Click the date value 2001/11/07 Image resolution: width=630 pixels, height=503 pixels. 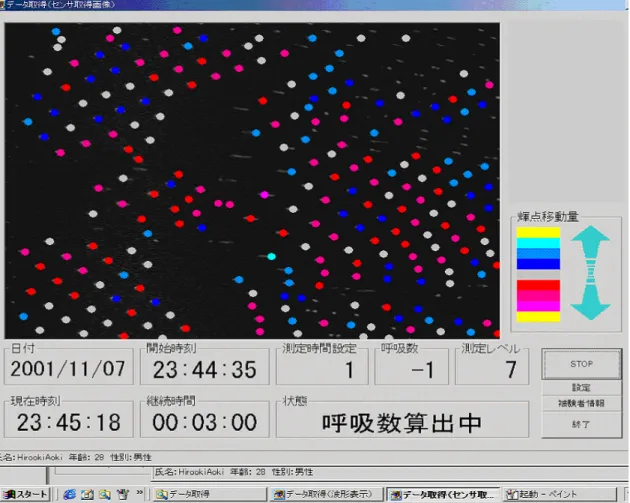click(x=68, y=369)
